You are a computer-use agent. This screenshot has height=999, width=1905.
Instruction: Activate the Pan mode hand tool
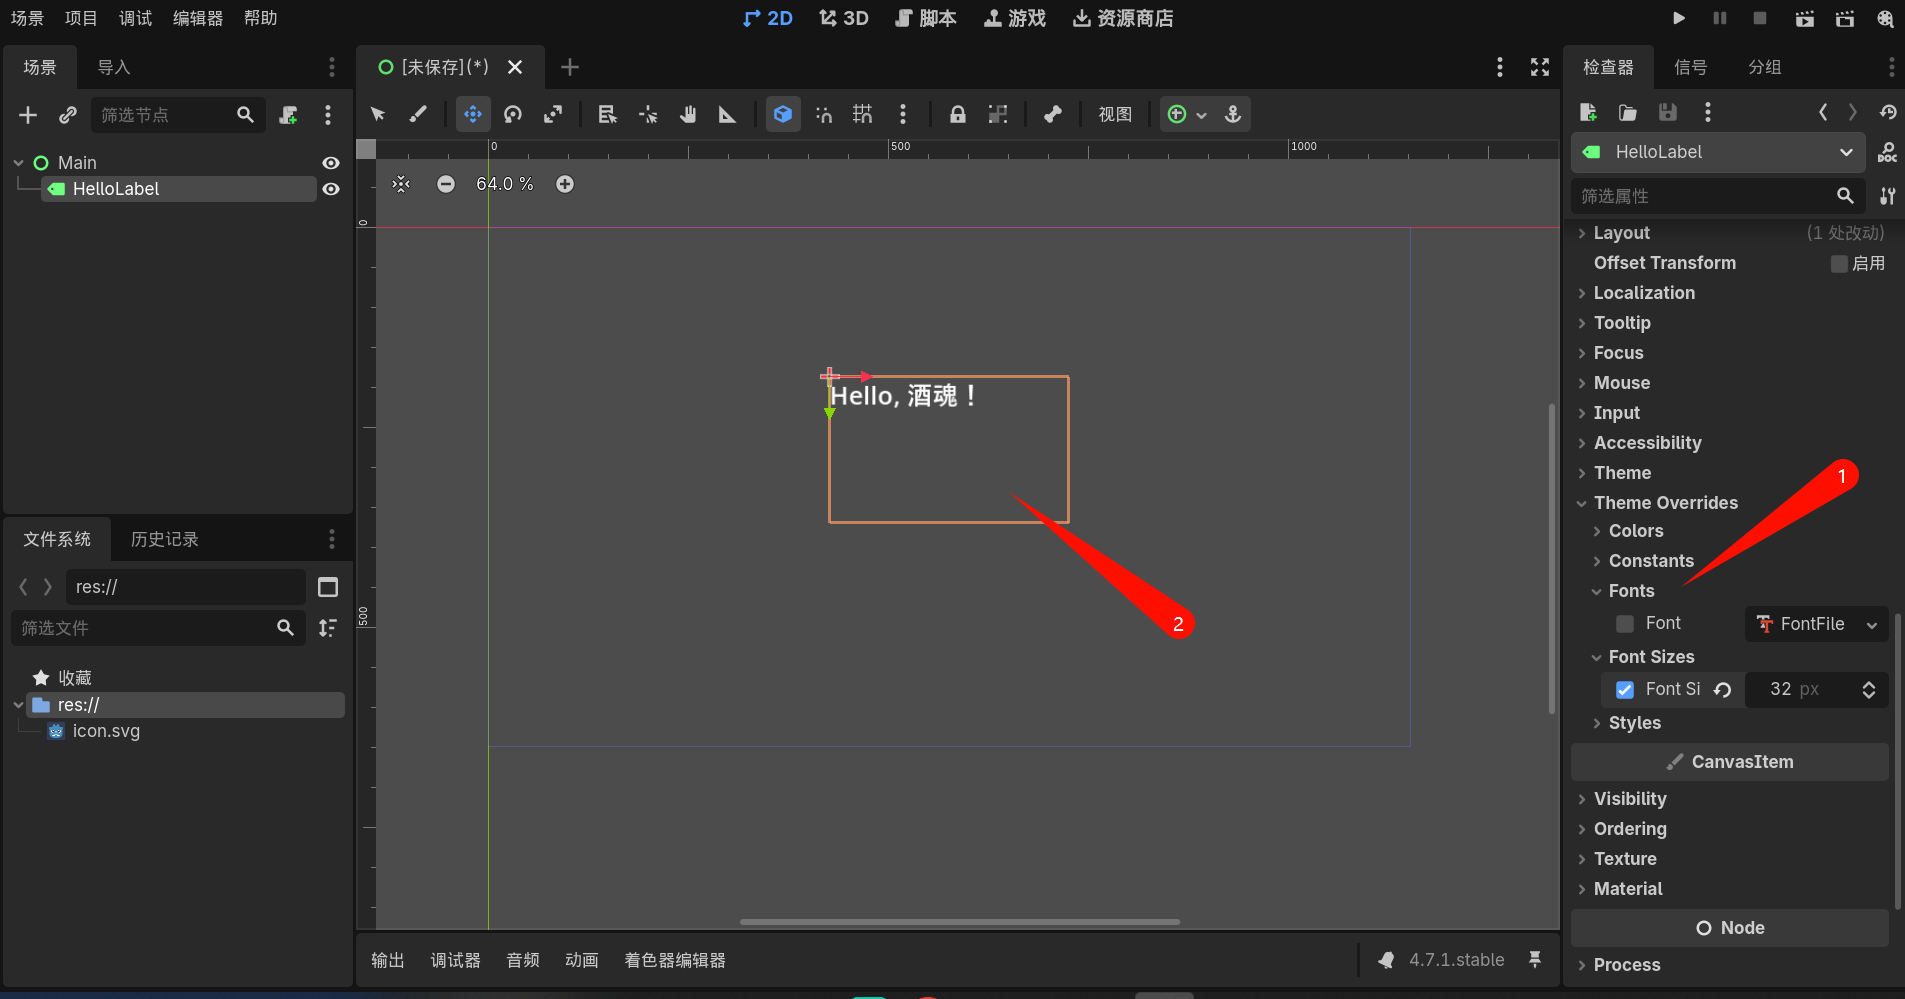pyautogui.click(x=688, y=114)
